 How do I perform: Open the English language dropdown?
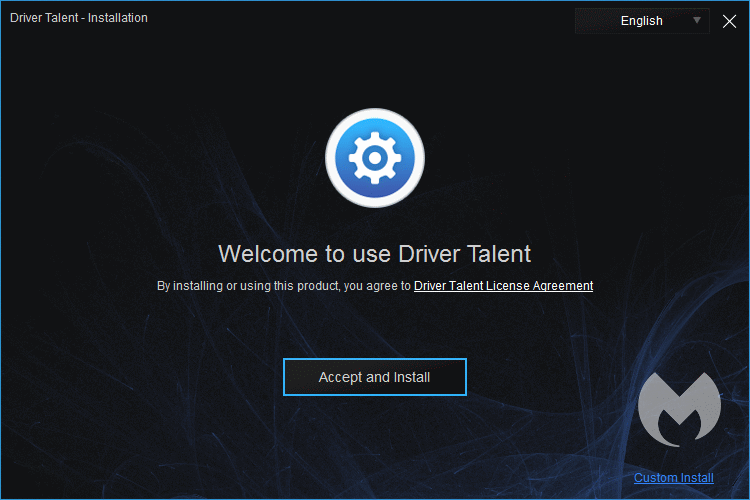642,21
